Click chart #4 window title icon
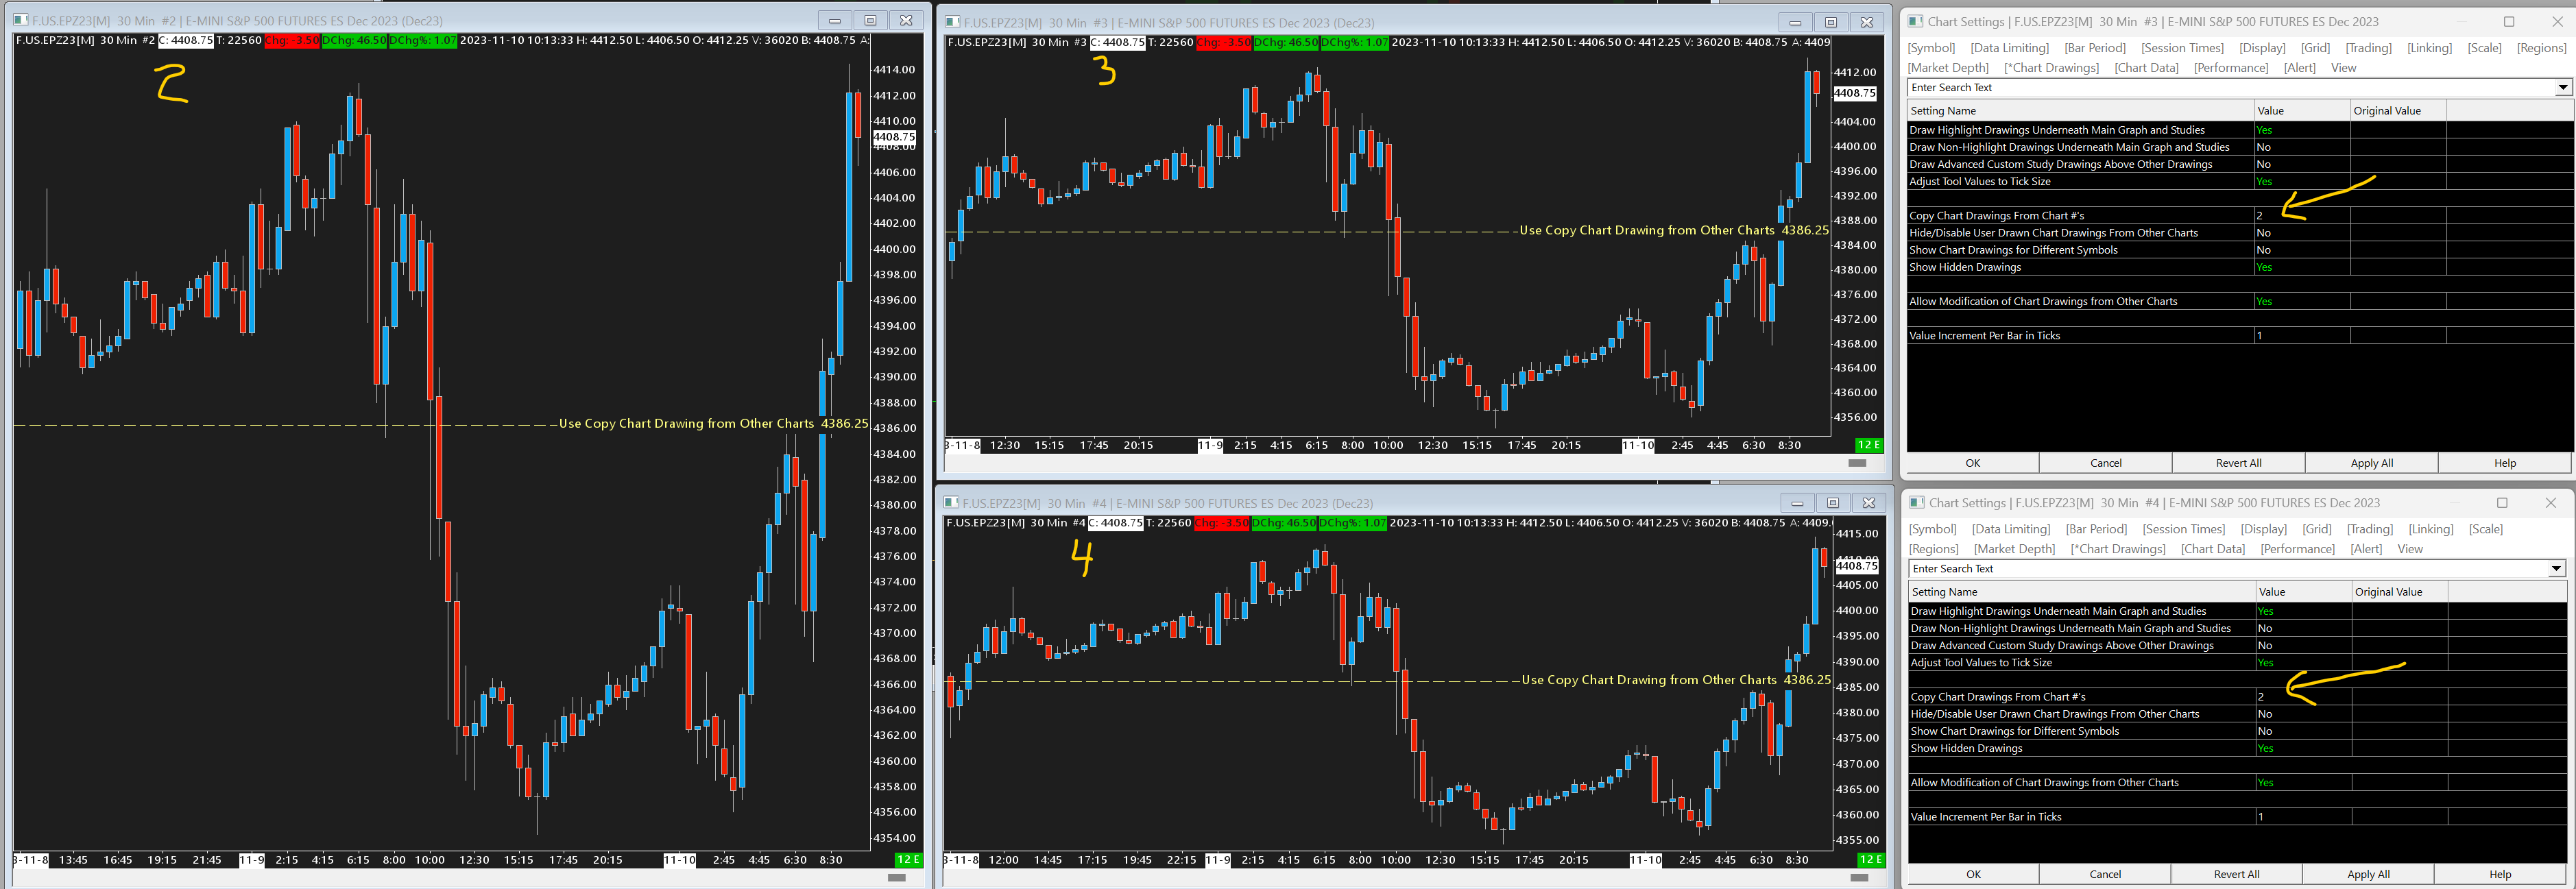Viewport: 2576px width, 889px height. pos(951,503)
